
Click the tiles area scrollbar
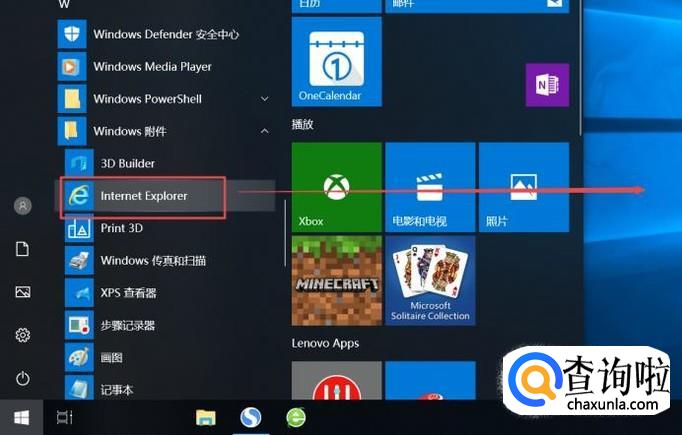point(581,67)
